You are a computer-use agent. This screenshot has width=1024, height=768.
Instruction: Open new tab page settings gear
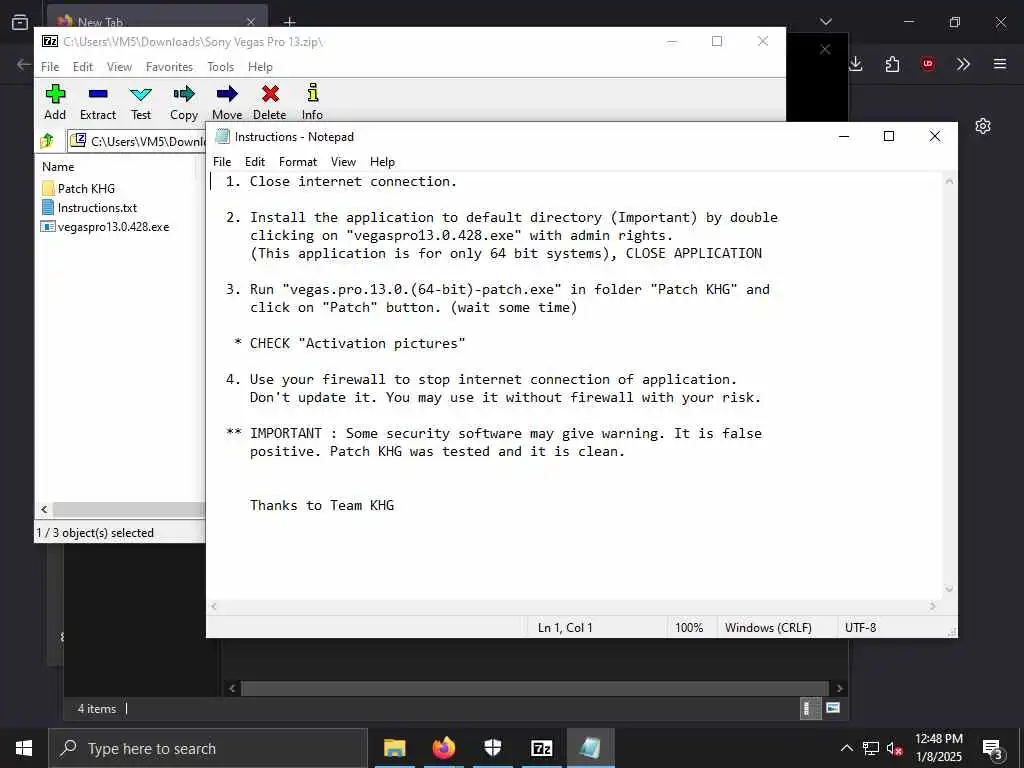983,125
